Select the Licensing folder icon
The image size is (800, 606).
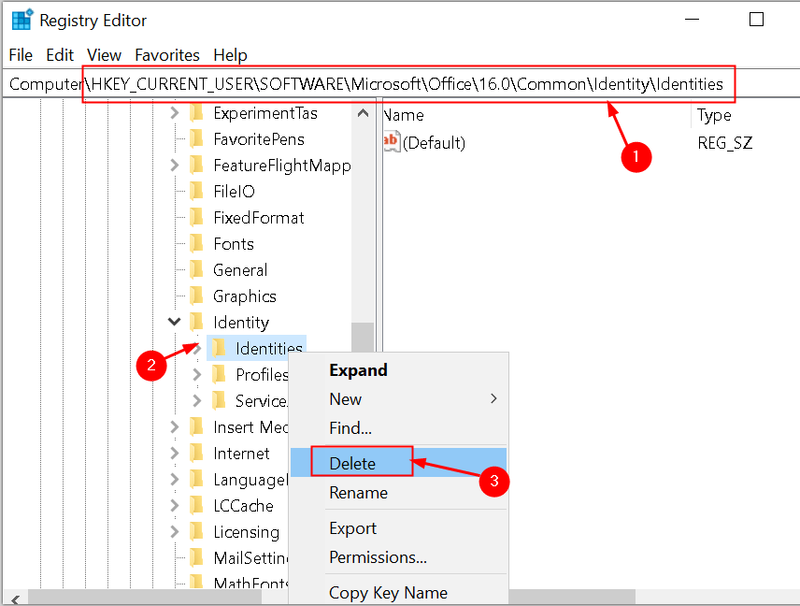tap(196, 532)
